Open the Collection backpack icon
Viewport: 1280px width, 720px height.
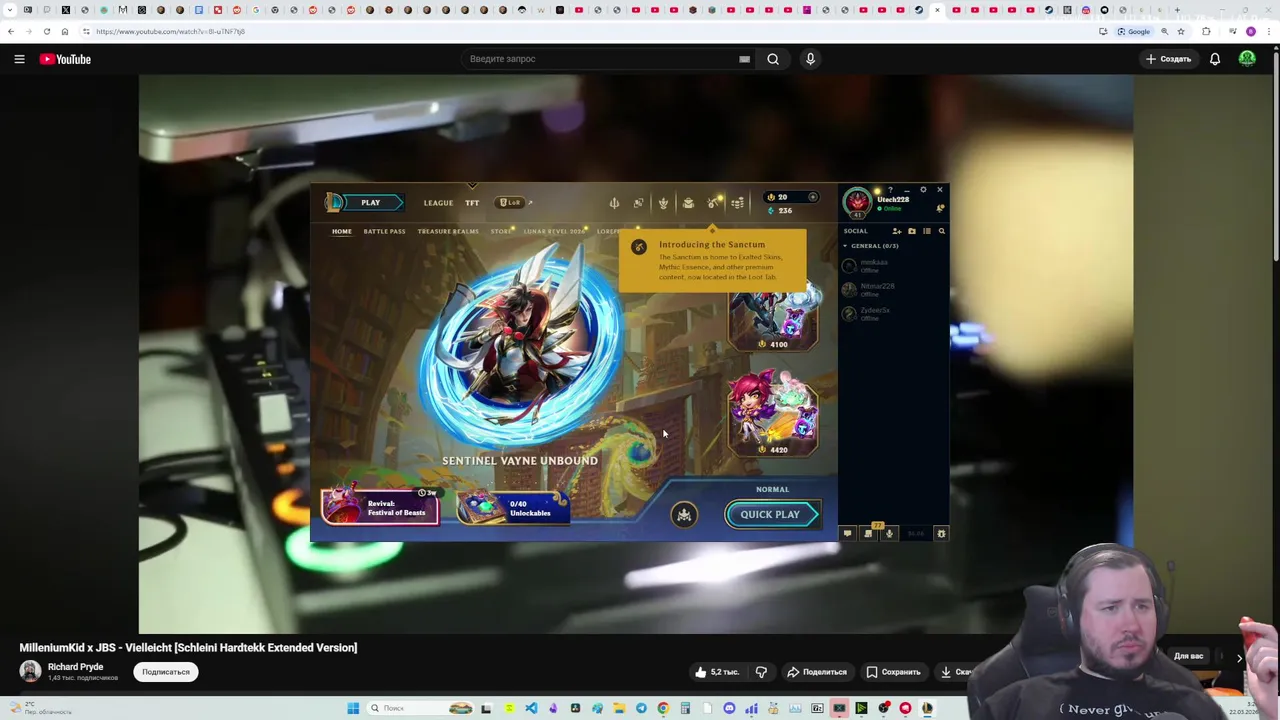pos(688,203)
